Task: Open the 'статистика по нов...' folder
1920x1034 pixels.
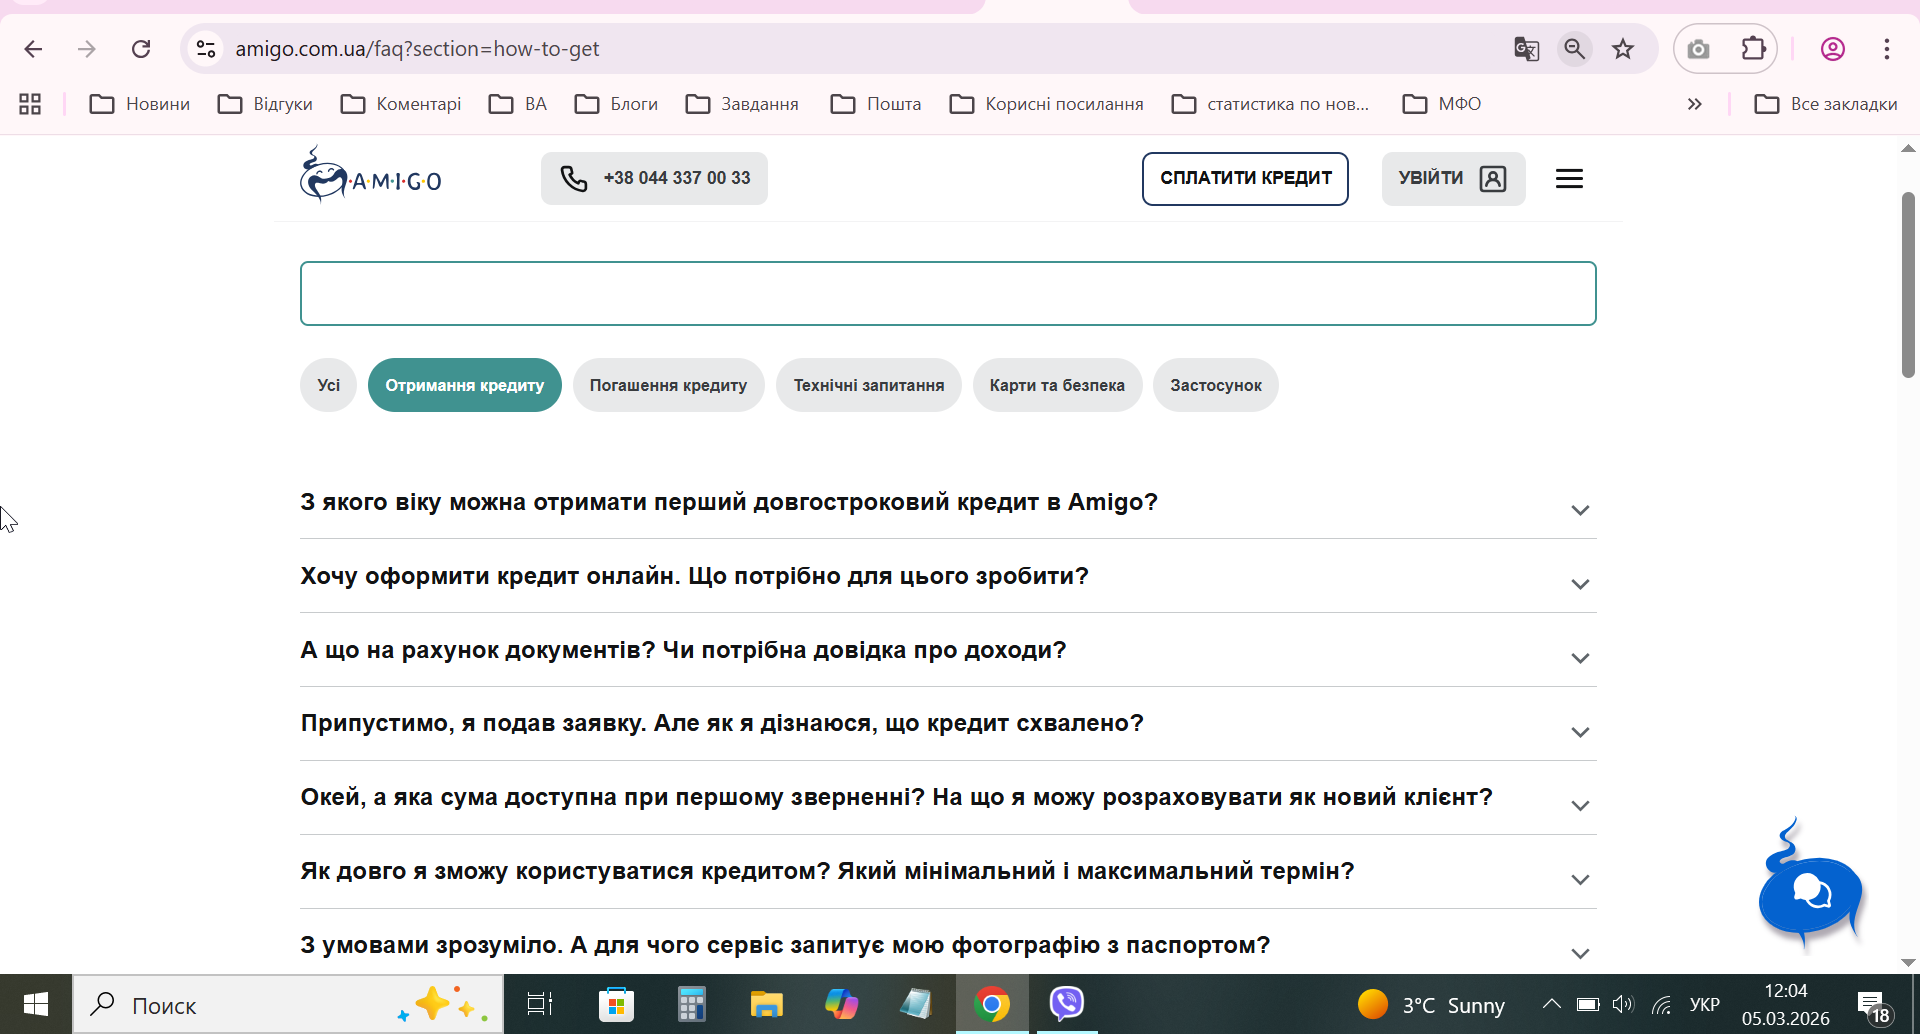Action: (x=1270, y=104)
